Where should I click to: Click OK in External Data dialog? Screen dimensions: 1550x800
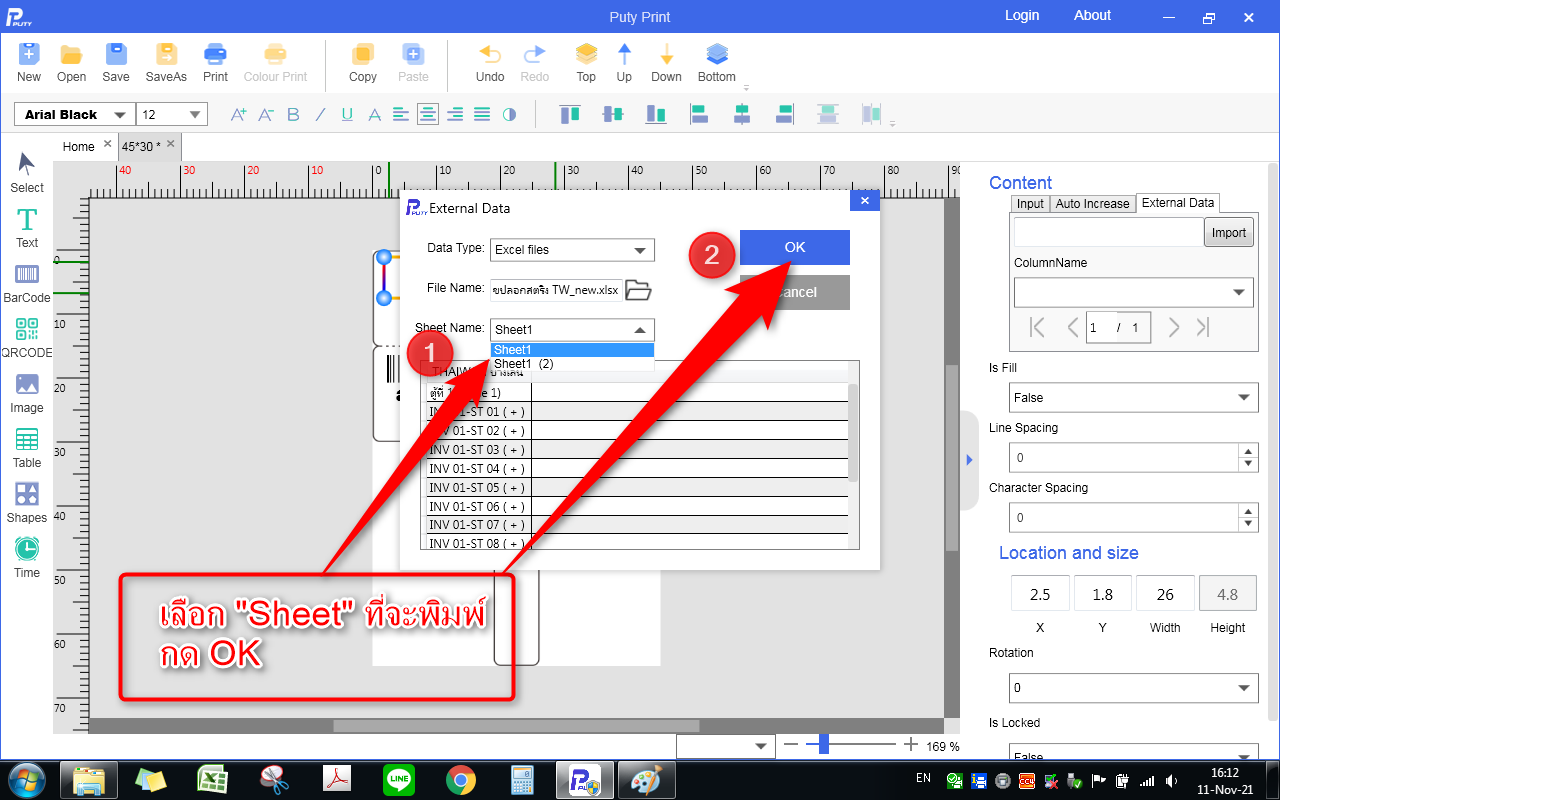click(795, 247)
